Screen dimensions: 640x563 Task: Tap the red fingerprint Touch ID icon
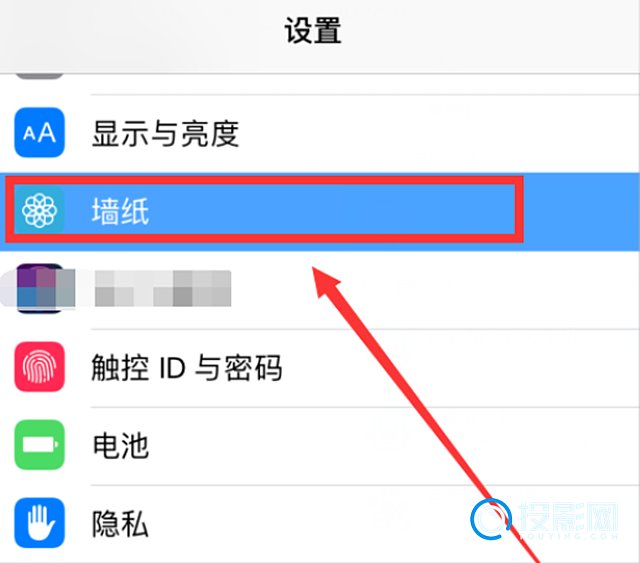(x=40, y=367)
